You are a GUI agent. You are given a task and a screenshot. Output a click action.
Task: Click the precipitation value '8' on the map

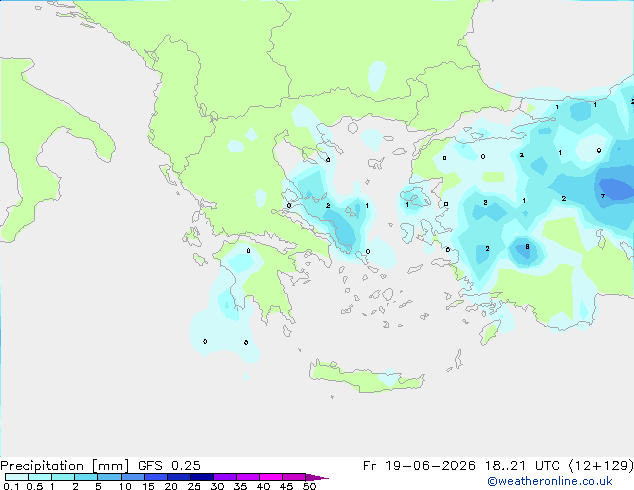pyautogui.click(x=527, y=247)
